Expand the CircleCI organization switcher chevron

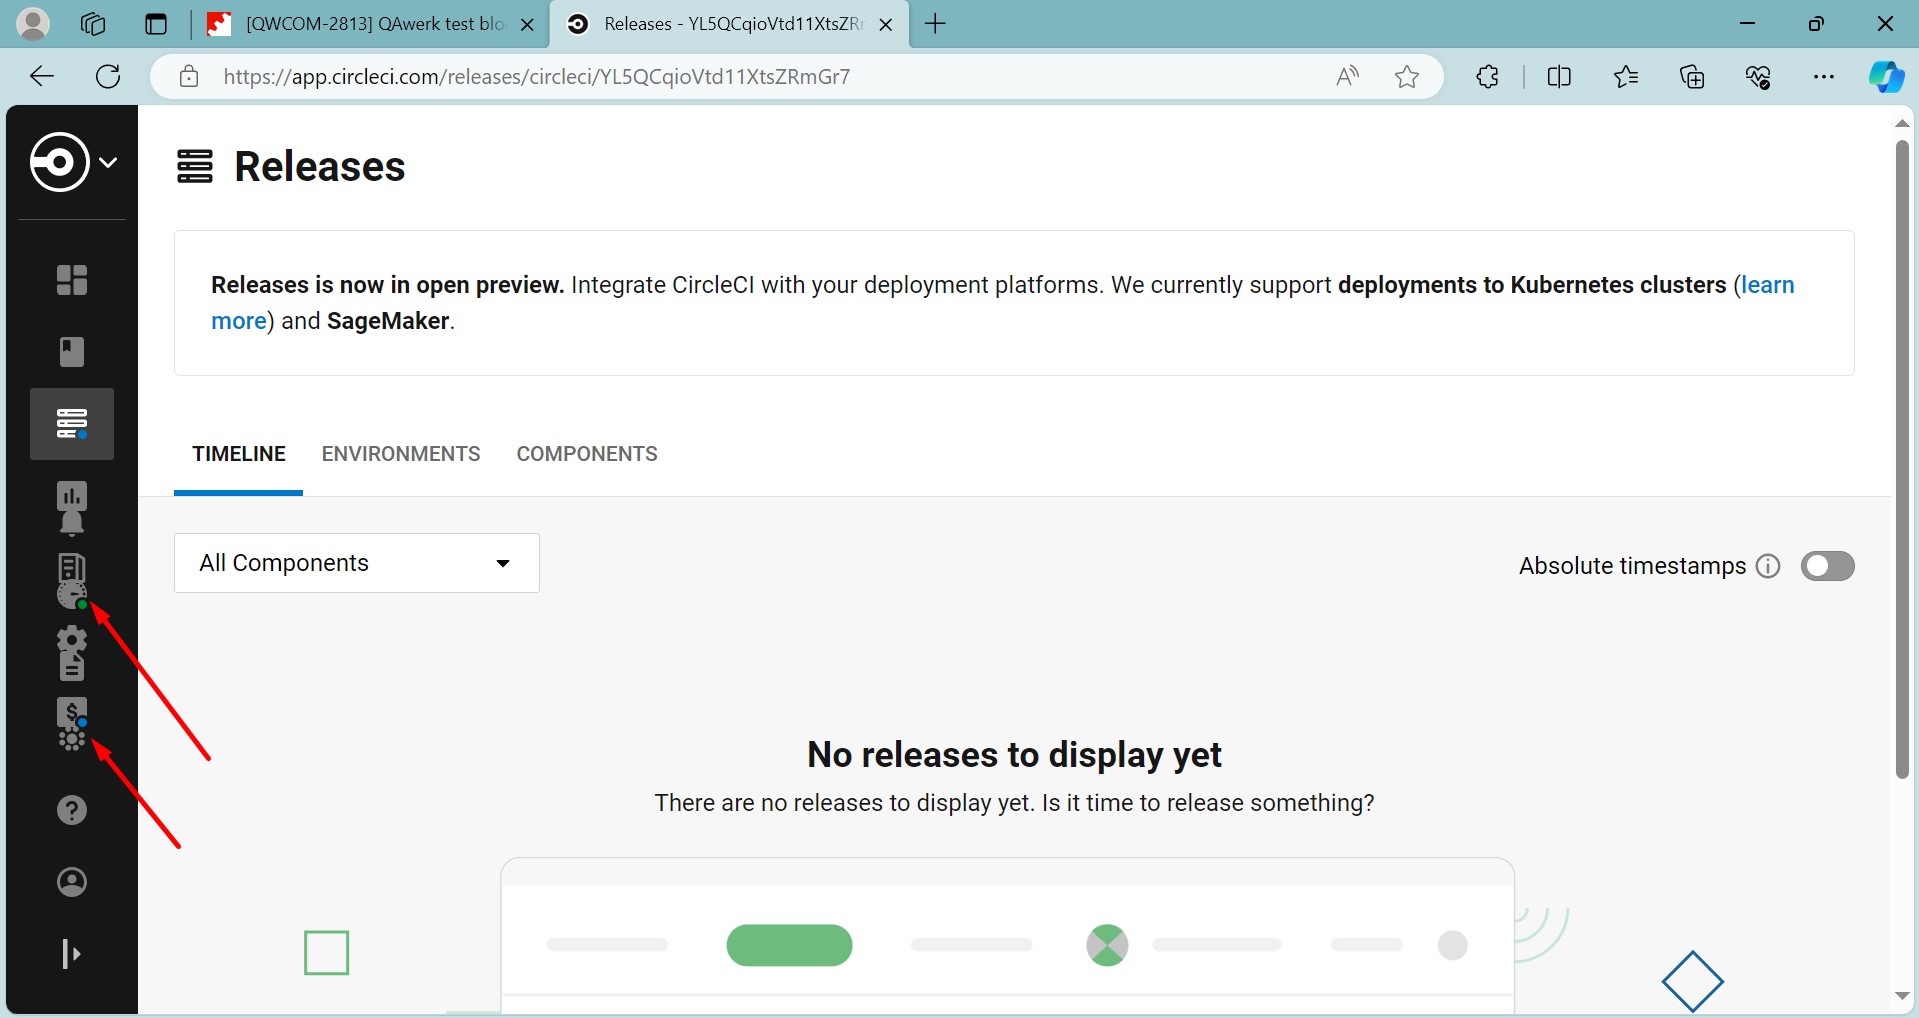coord(109,162)
